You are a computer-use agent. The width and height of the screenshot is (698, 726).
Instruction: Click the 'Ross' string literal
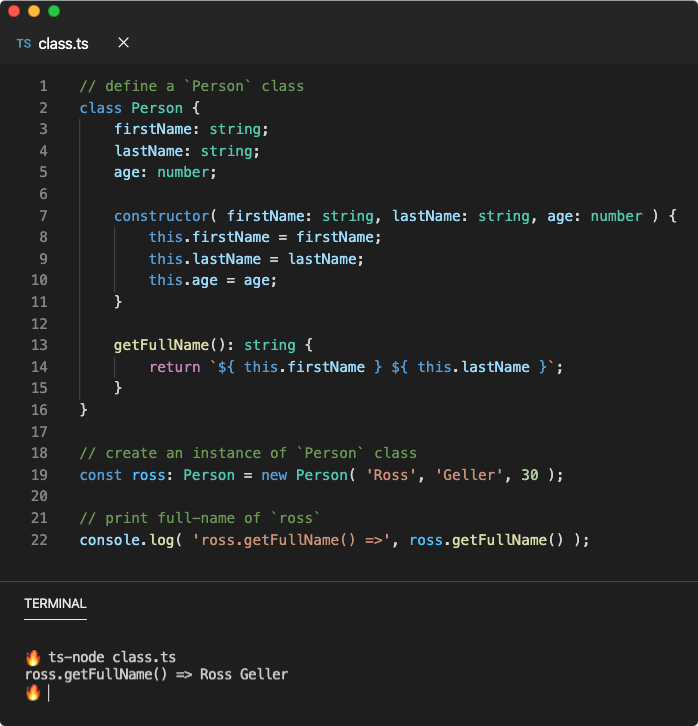pos(391,475)
